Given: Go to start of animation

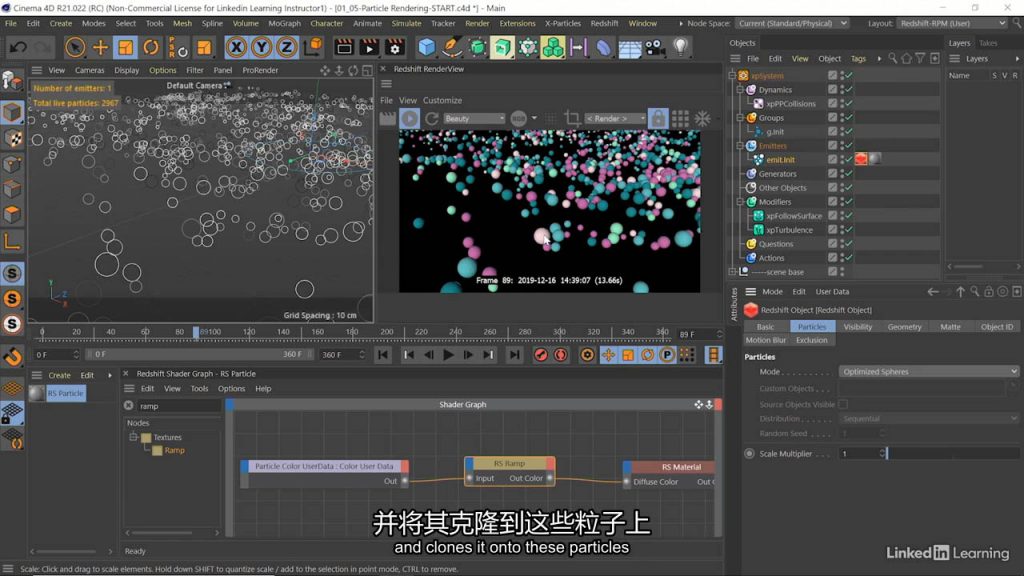Looking at the screenshot, I should (383, 355).
